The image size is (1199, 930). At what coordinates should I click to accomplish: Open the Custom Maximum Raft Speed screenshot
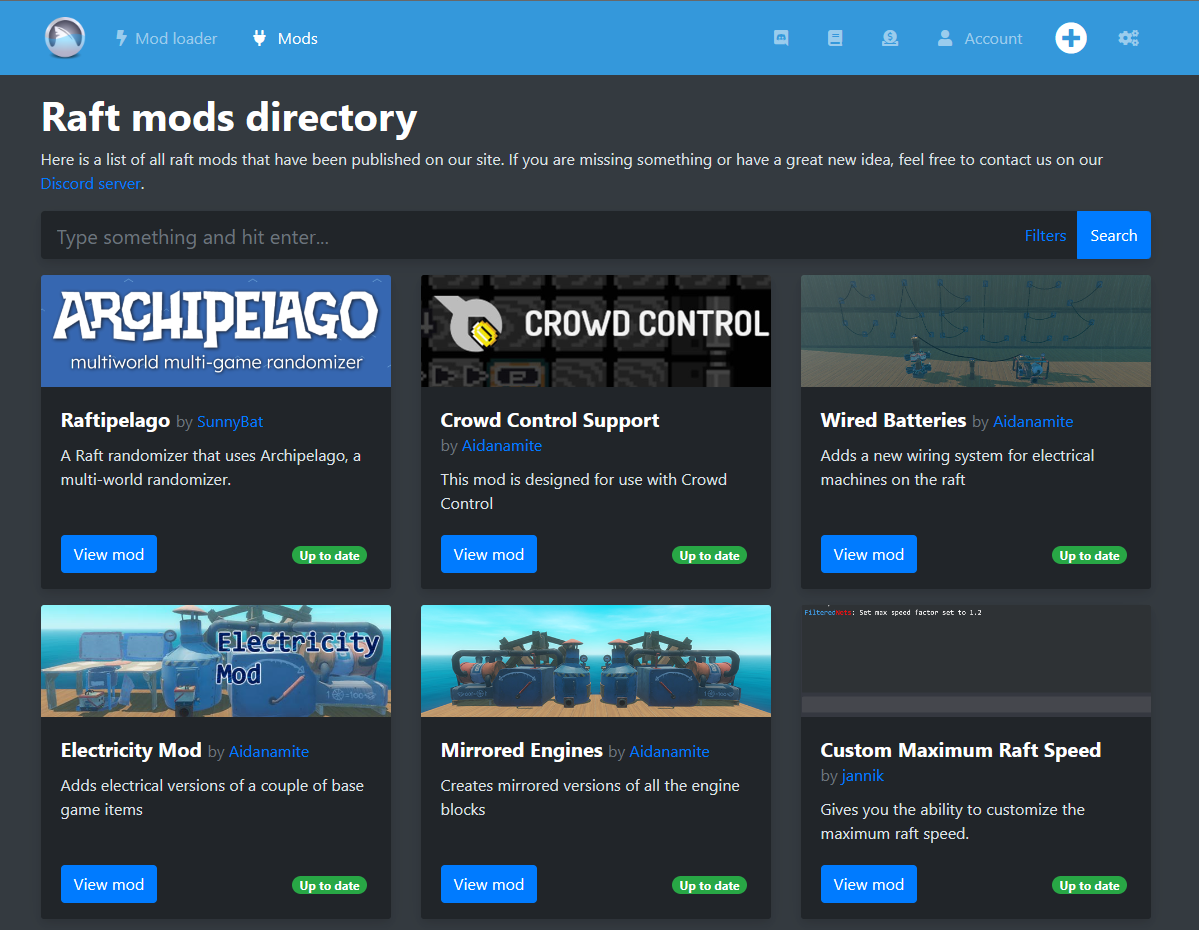[976, 661]
